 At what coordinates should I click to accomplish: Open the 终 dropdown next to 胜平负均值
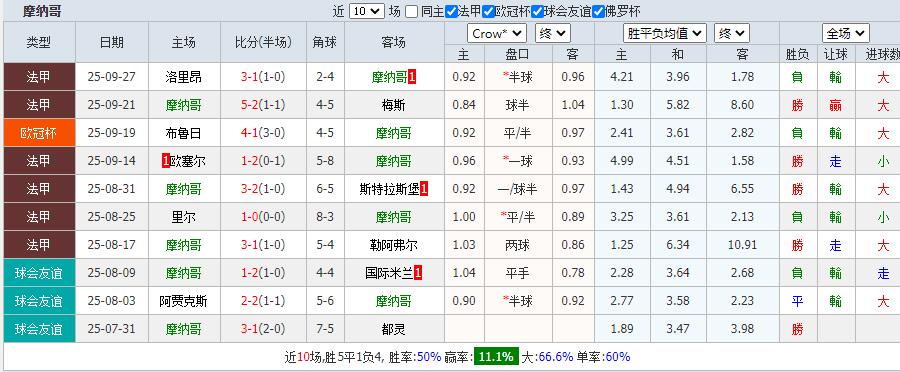[732, 34]
